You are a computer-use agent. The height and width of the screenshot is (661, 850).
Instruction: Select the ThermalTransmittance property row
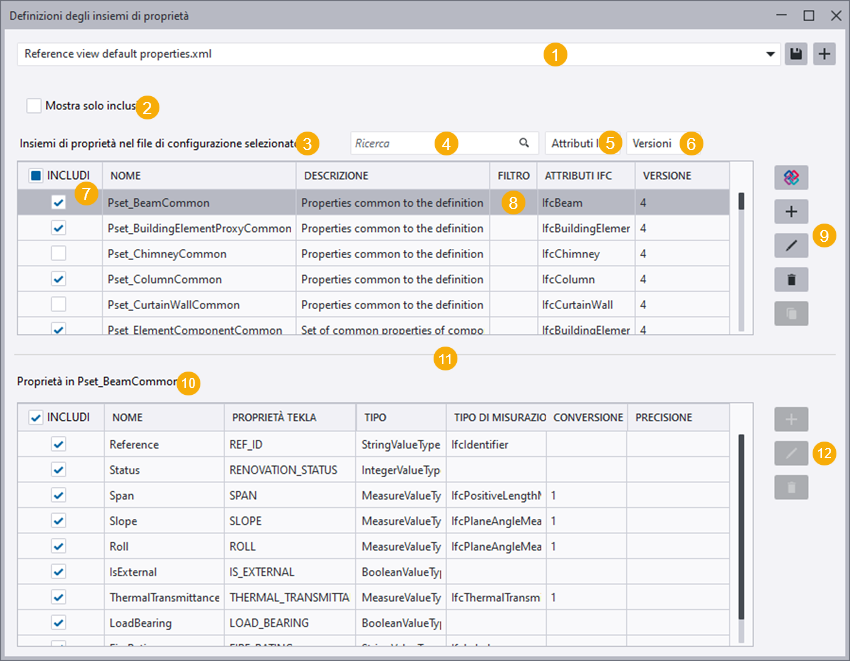pyautogui.click(x=164, y=597)
